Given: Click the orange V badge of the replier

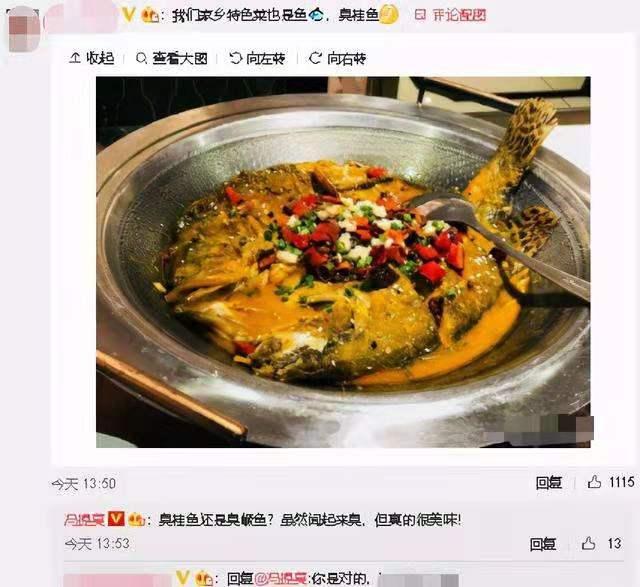Looking at the screenshot, I should coord(116,520).
